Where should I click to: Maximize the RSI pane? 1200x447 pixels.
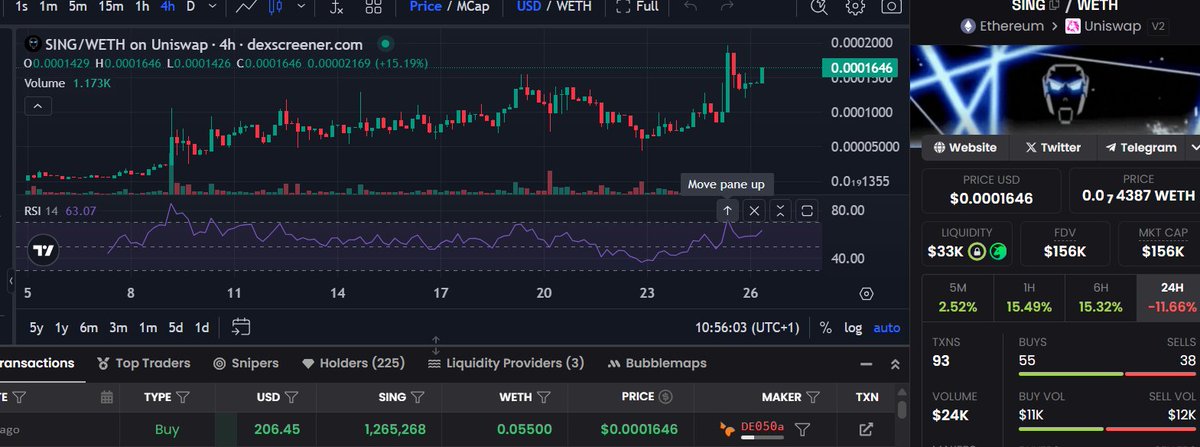click(x=807, y=210)
